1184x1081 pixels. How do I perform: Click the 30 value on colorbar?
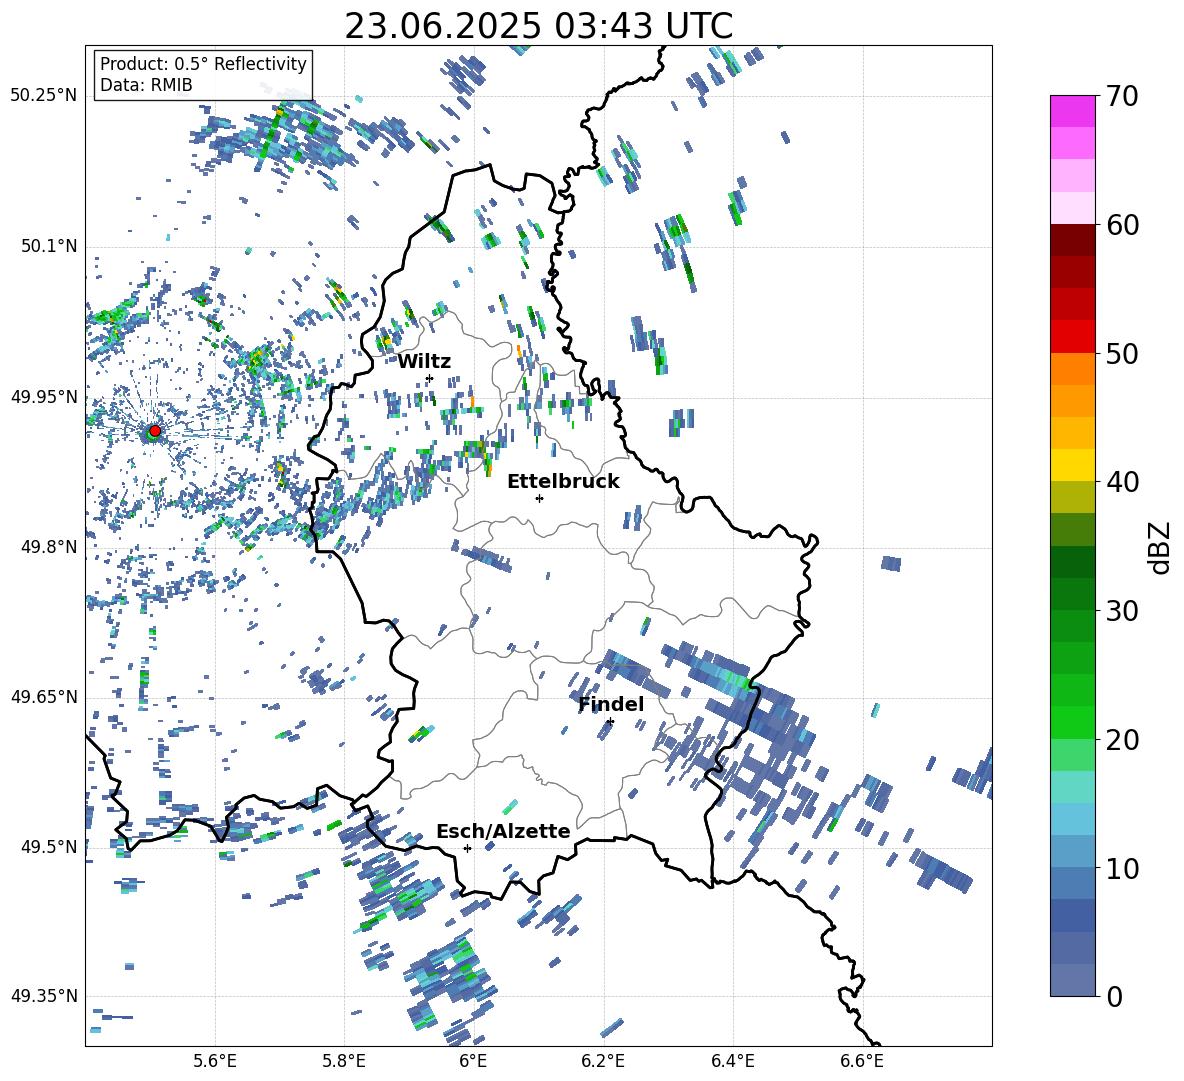click(1122, 611)
